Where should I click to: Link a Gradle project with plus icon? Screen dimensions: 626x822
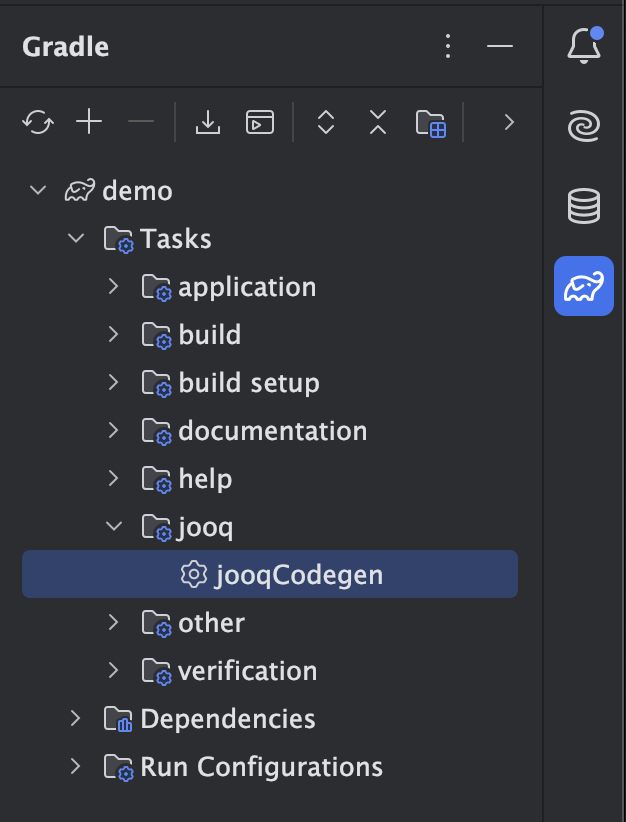point(89,122)
